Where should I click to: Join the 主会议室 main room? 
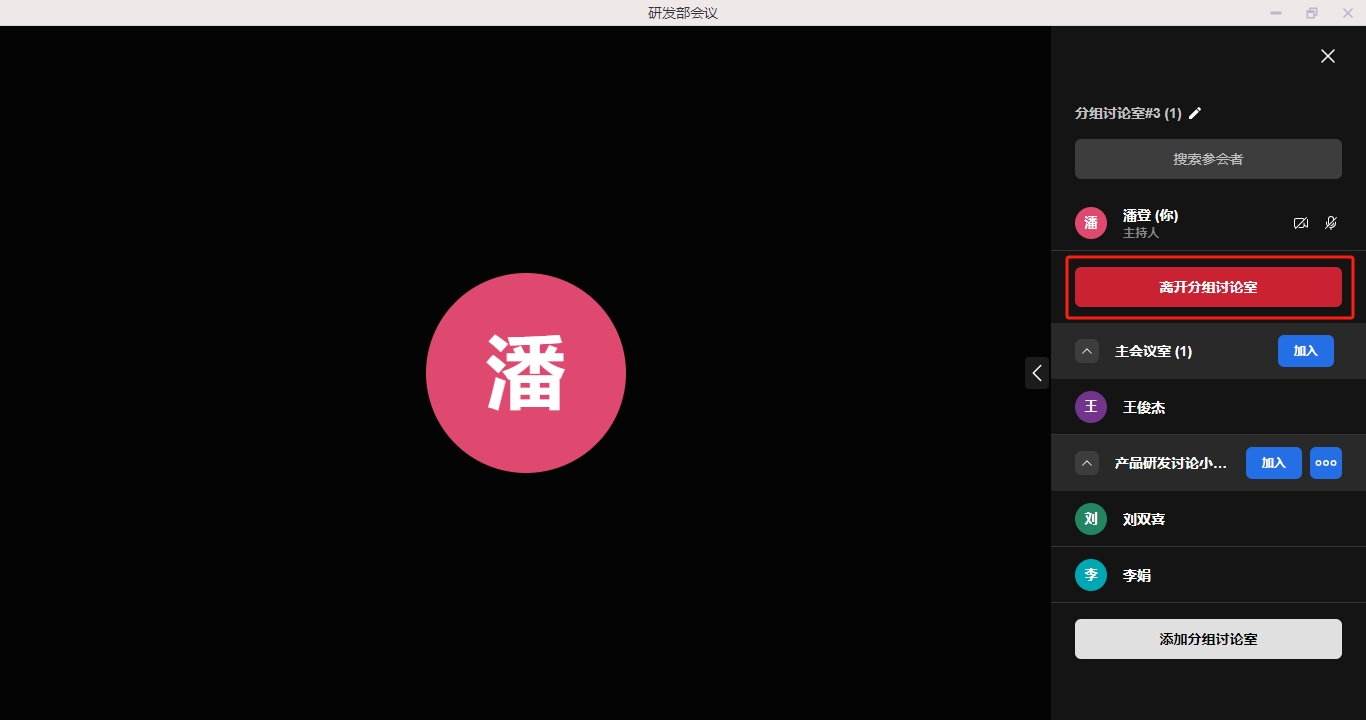[1305, 351]
